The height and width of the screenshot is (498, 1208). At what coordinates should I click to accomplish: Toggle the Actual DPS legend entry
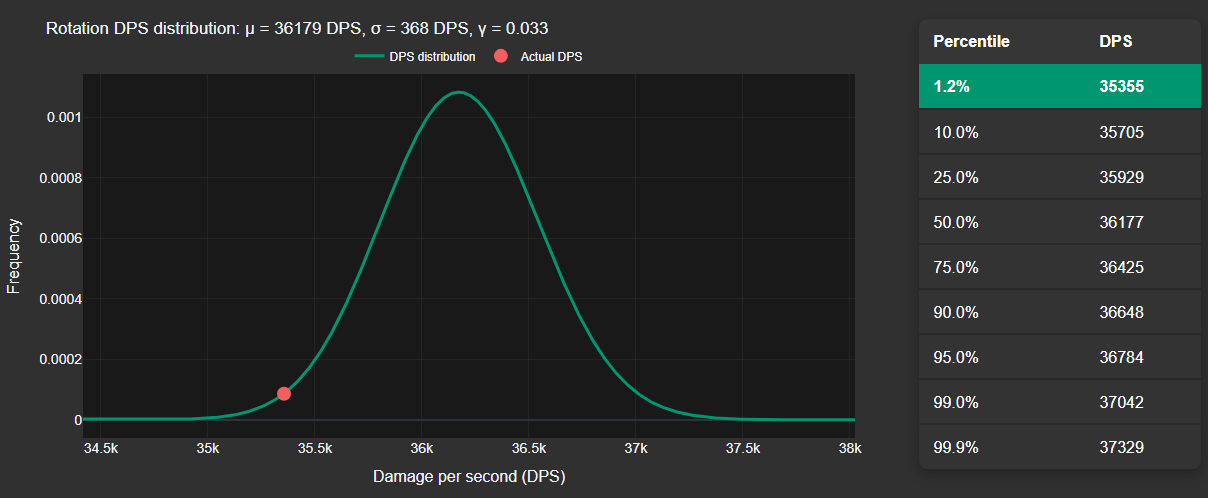[x=538, y=57]
